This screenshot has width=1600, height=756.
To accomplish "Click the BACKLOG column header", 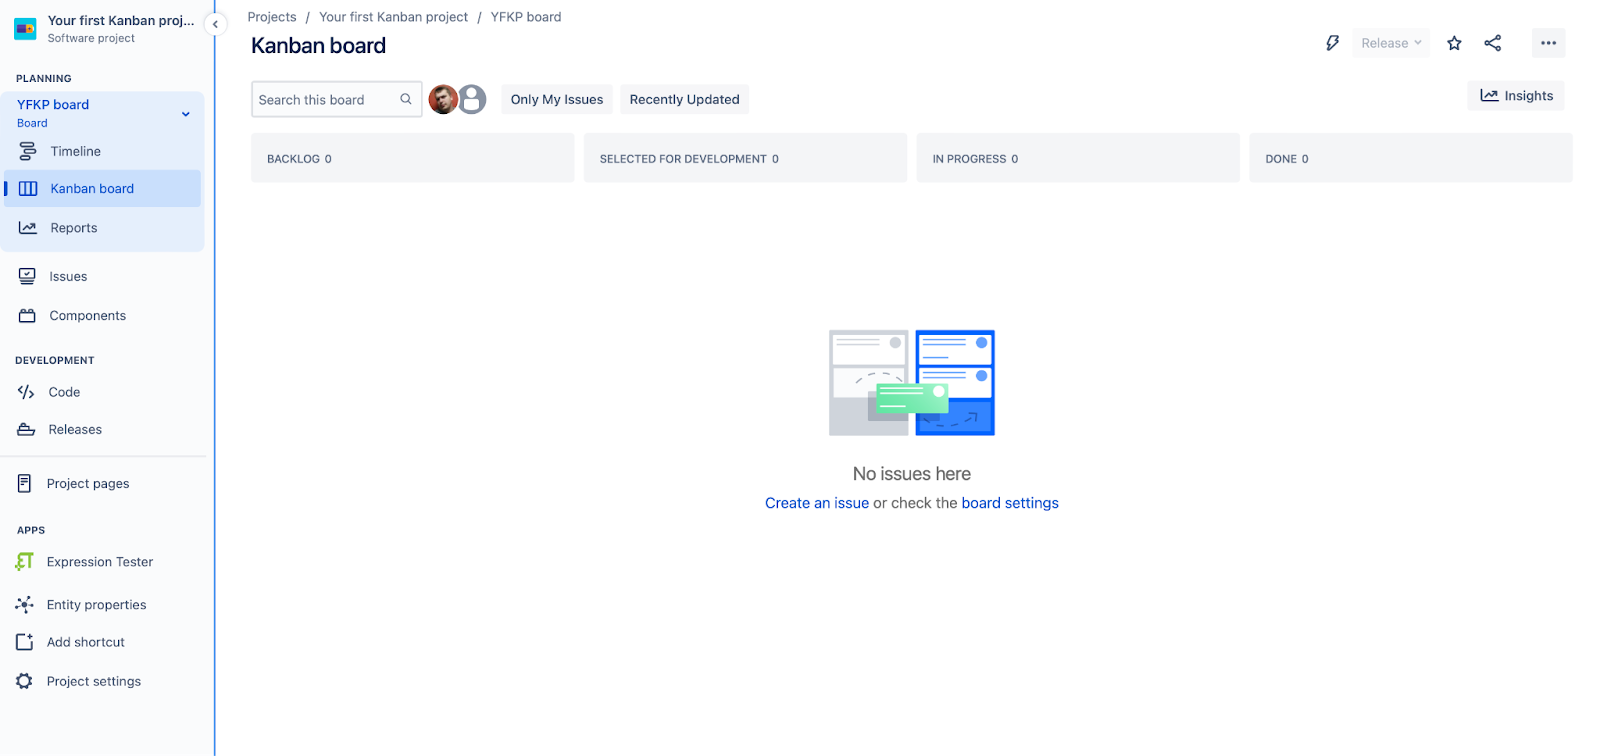I will click(x=413, y=158).
